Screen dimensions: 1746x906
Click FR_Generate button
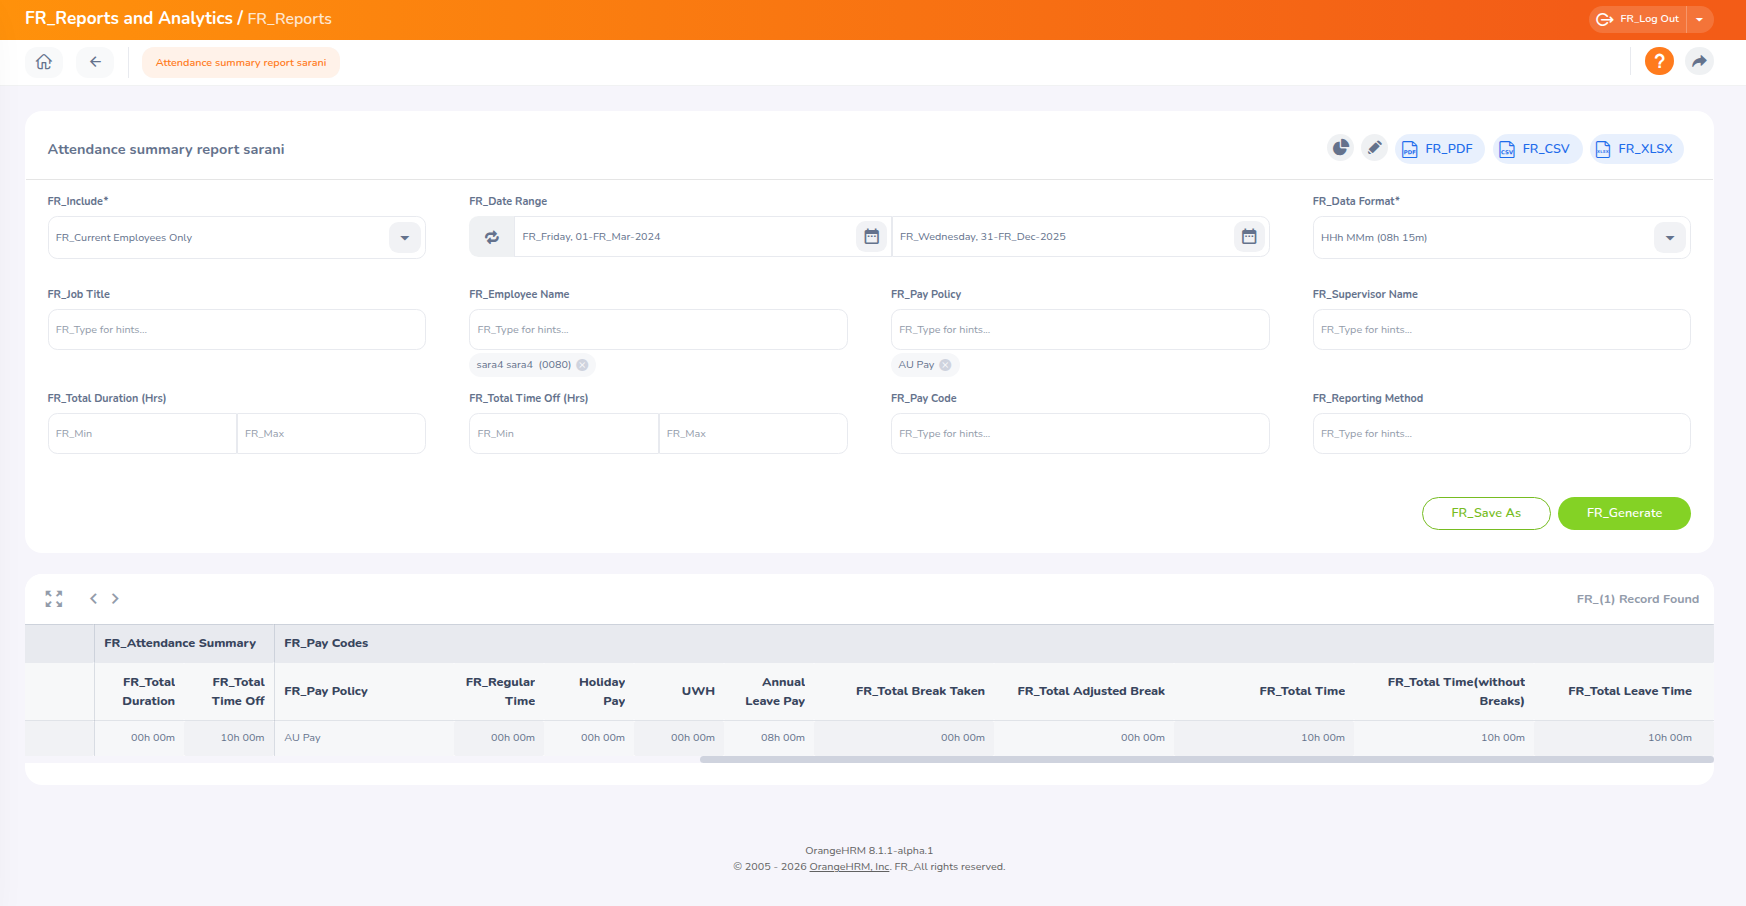pos(1624,513)
